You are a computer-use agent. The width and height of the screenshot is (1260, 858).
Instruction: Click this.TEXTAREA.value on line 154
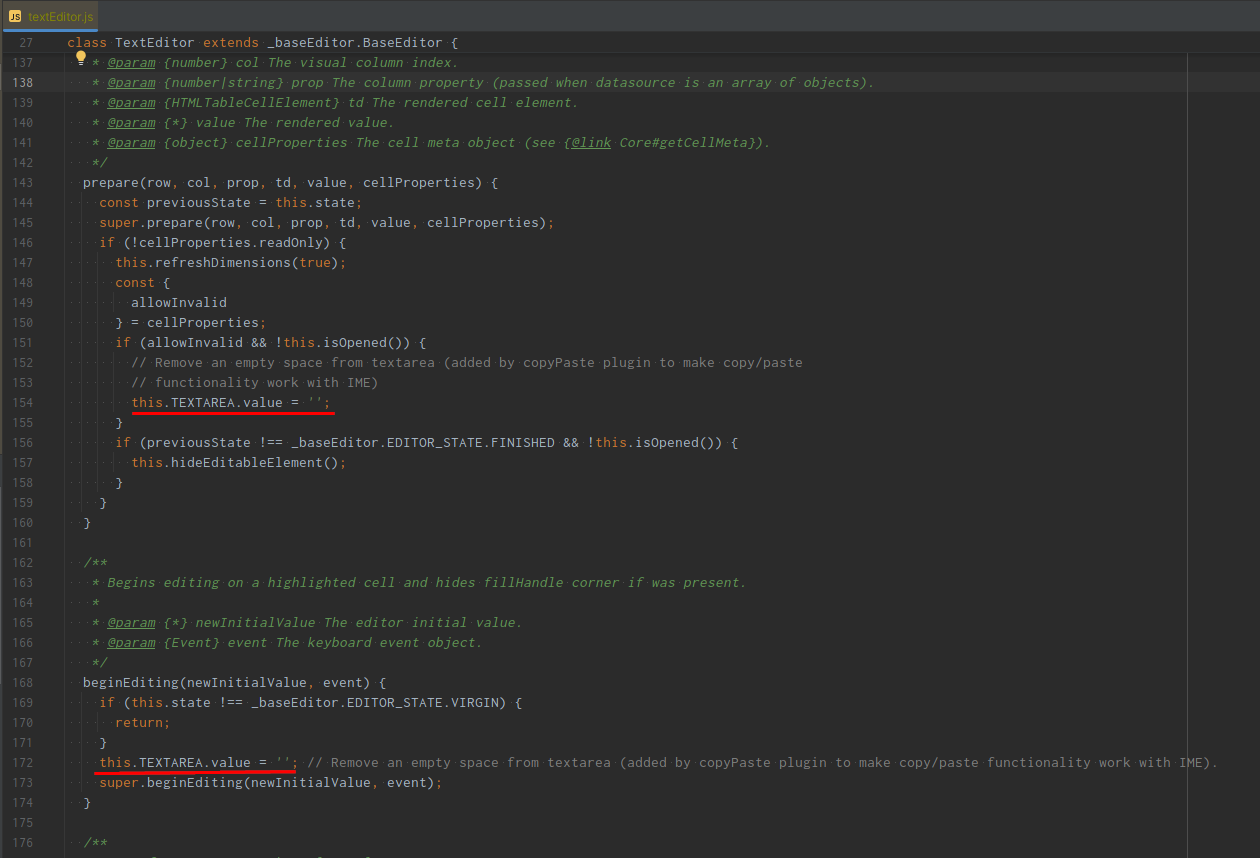207,402
